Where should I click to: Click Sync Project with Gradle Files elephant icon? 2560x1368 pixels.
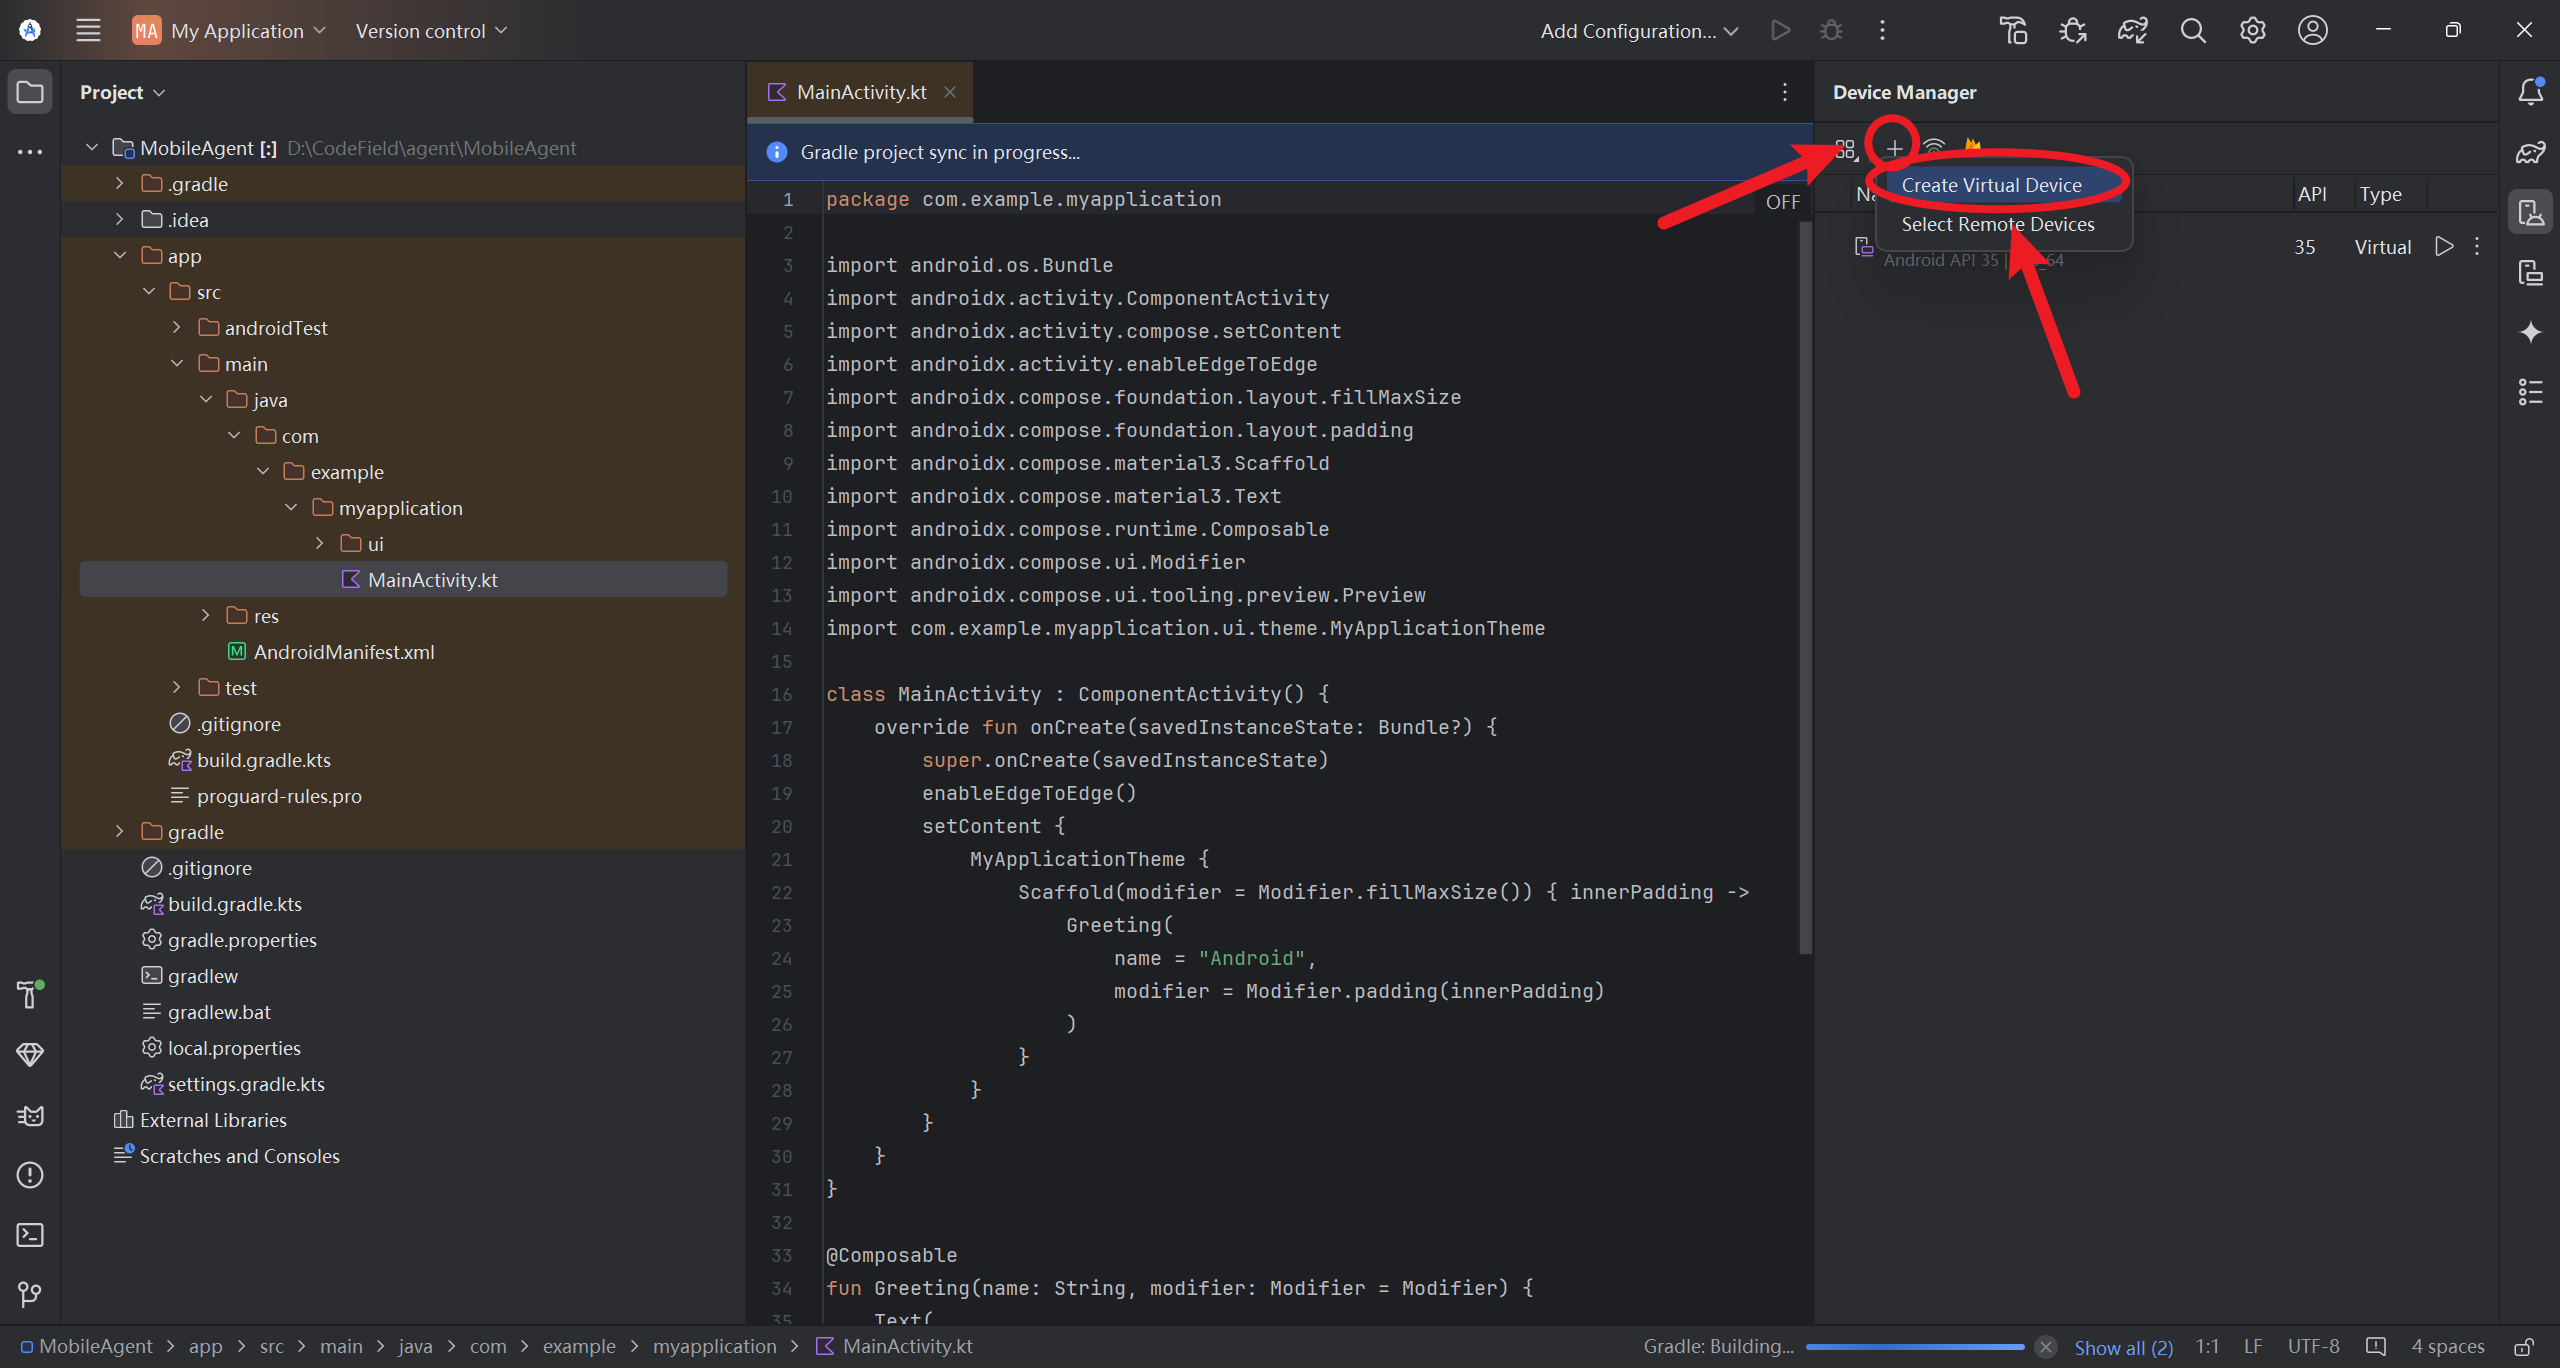pos(2133,30)
